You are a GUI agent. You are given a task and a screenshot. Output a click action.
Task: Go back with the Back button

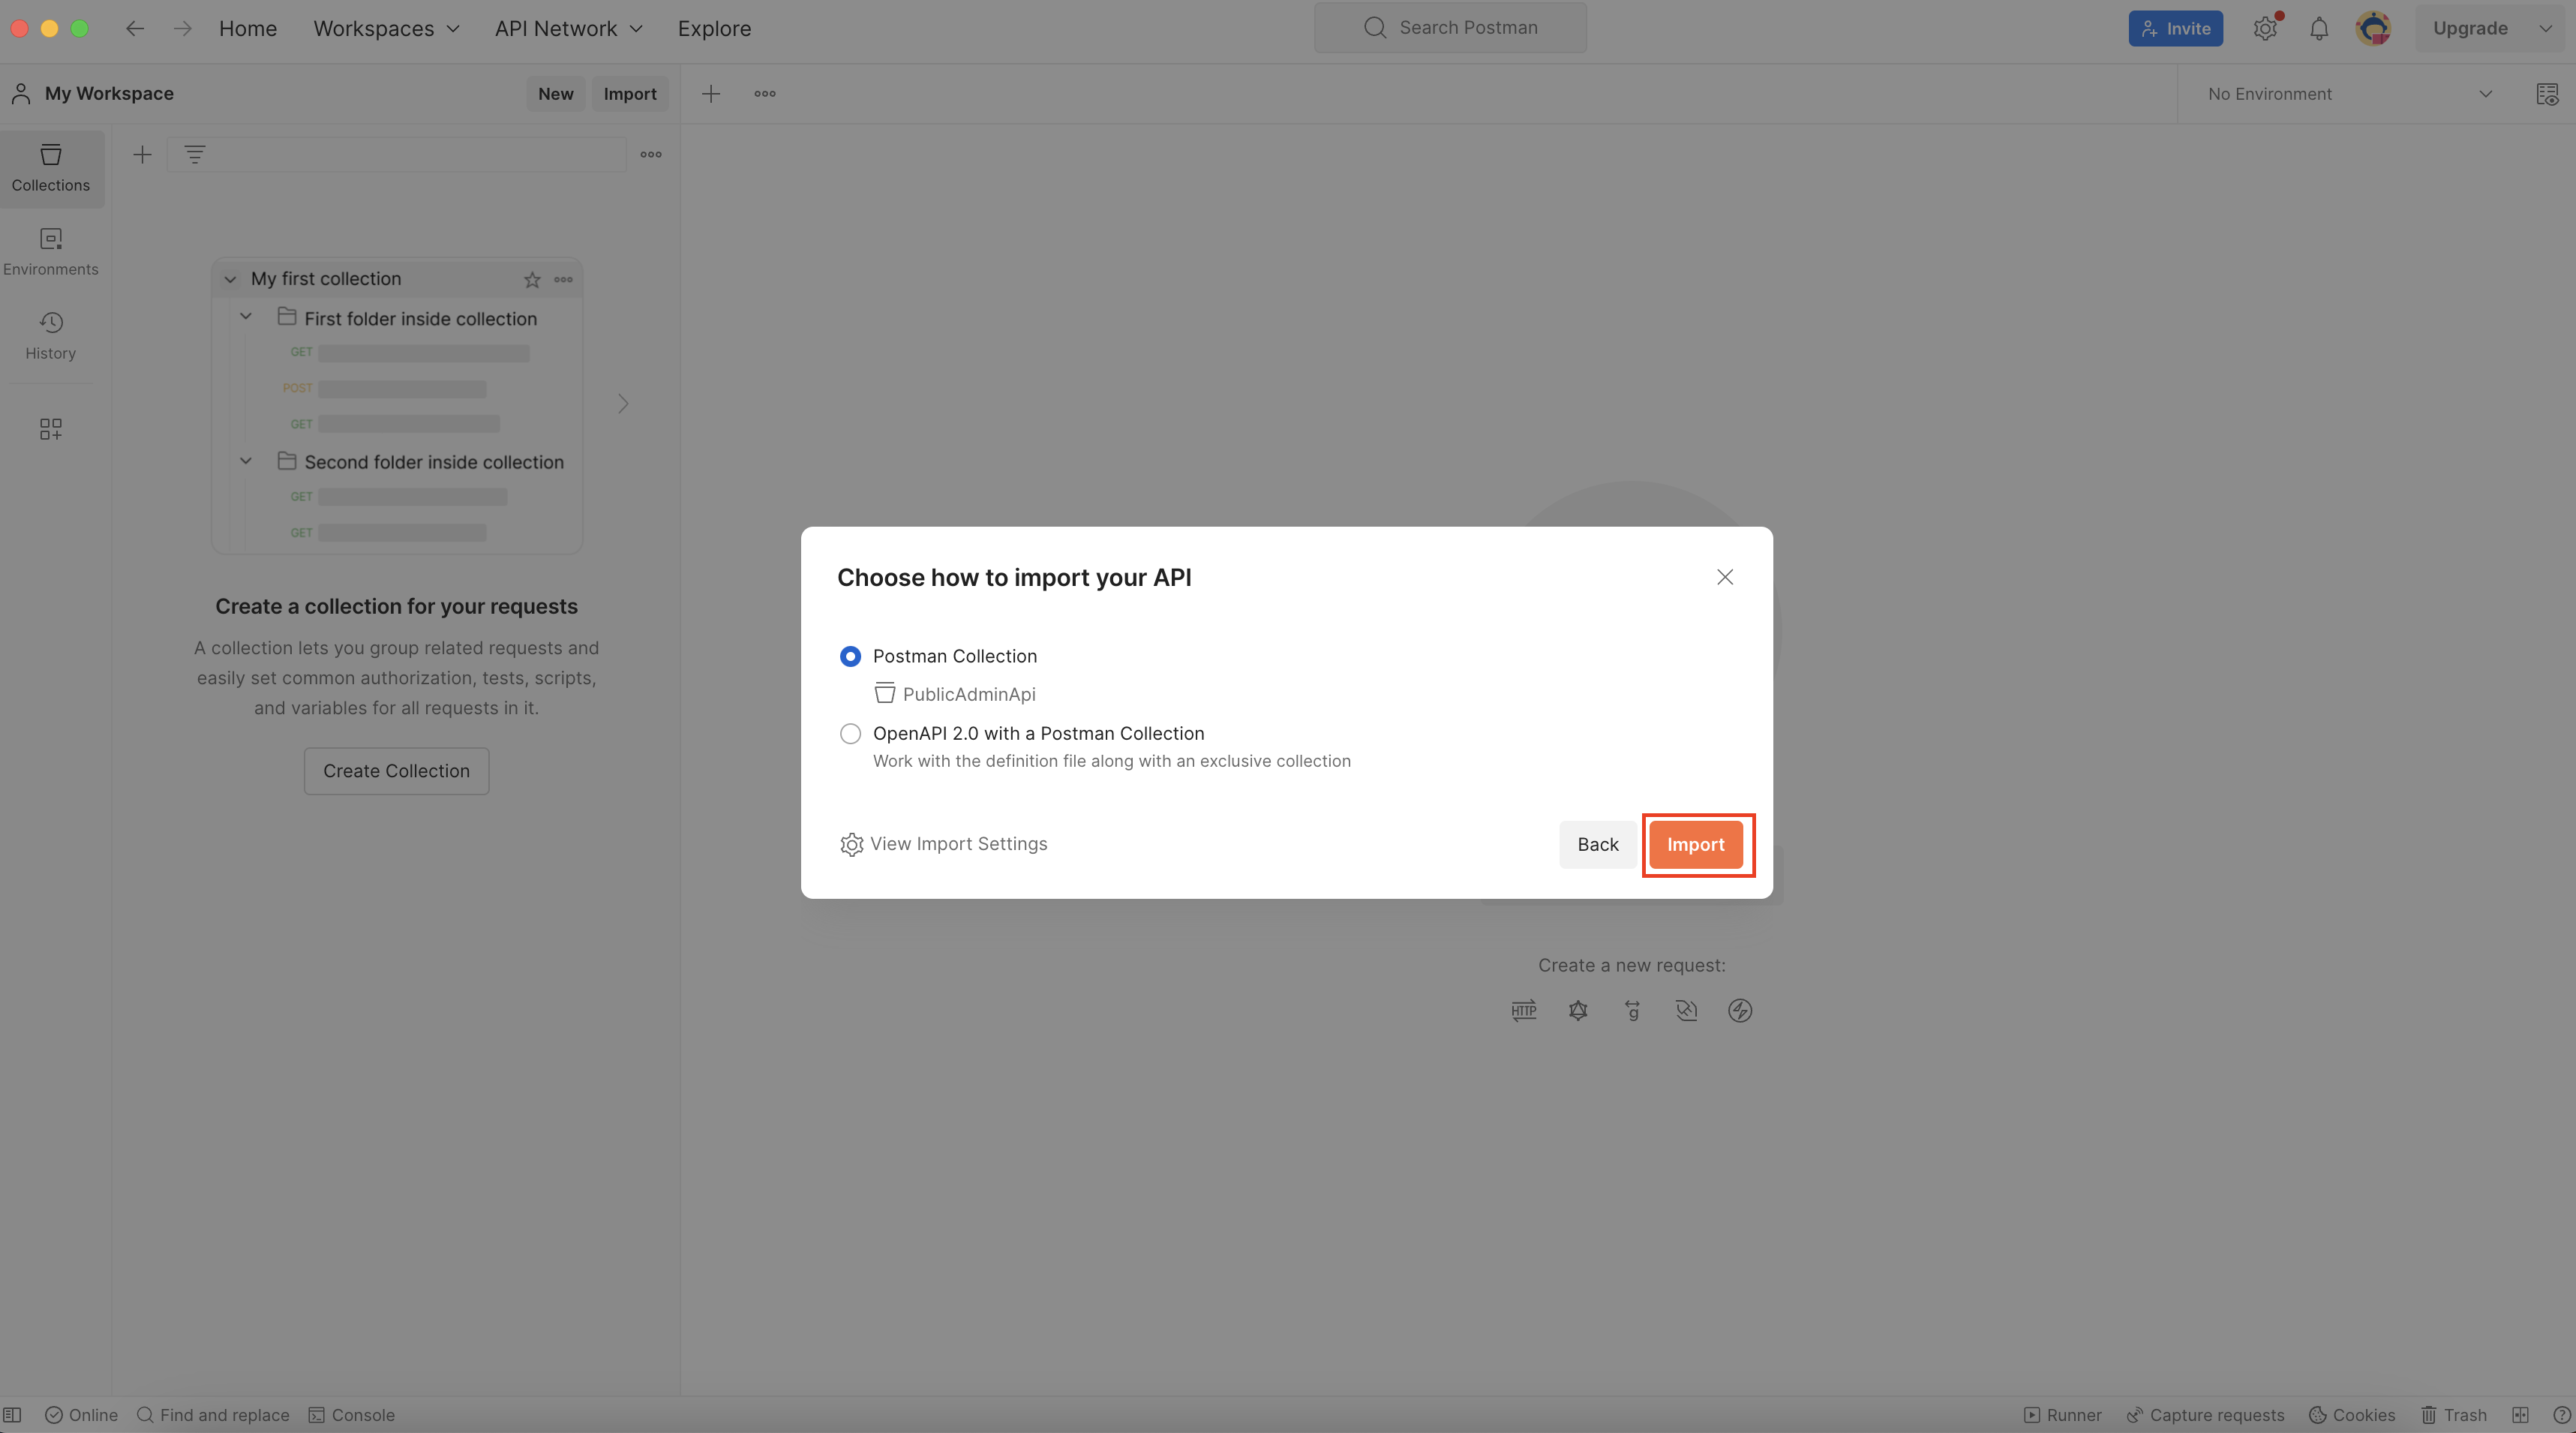coord(1597,844)
